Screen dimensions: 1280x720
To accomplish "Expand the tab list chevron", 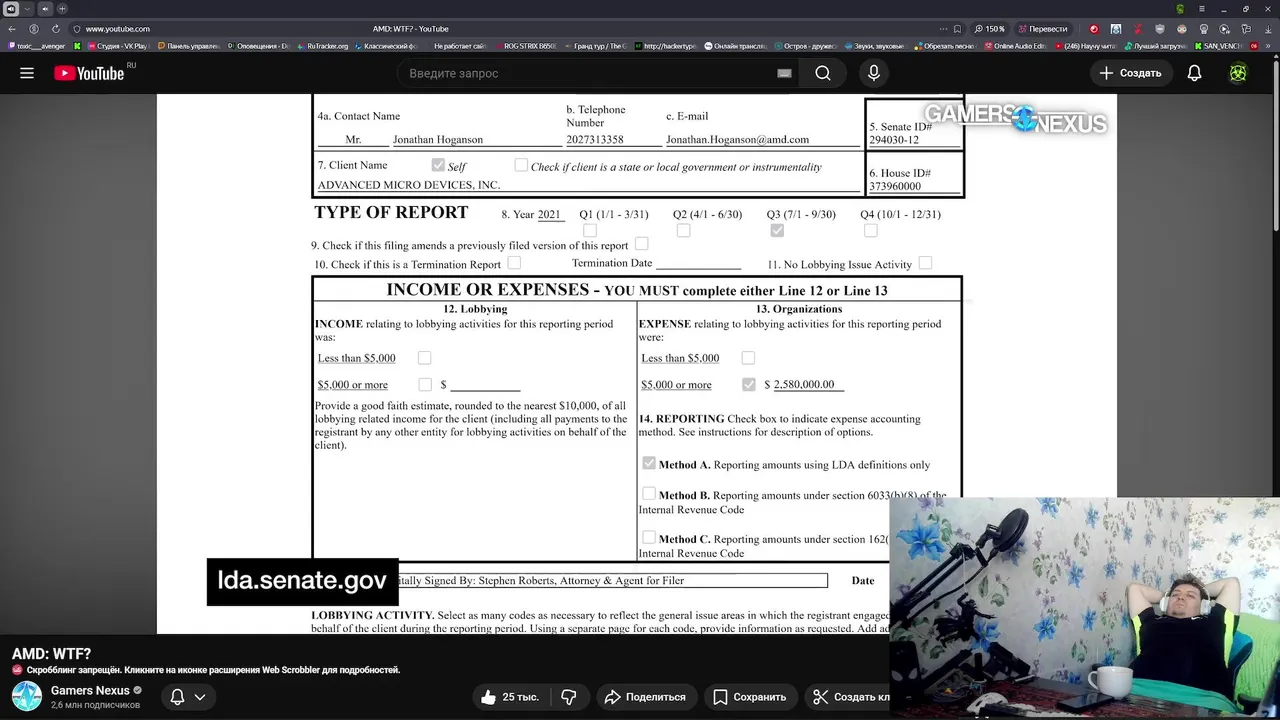I will (x=28, y=9).
